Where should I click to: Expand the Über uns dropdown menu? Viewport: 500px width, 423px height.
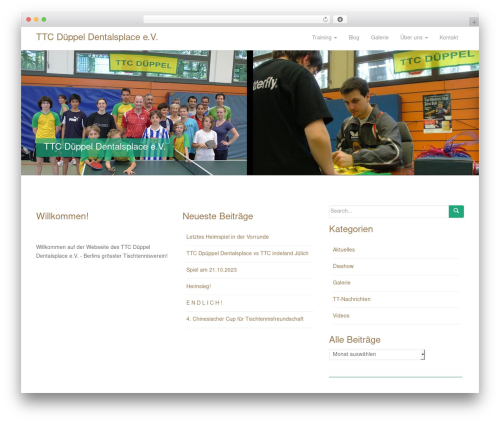pyautogui.click(x=414, y=37)
